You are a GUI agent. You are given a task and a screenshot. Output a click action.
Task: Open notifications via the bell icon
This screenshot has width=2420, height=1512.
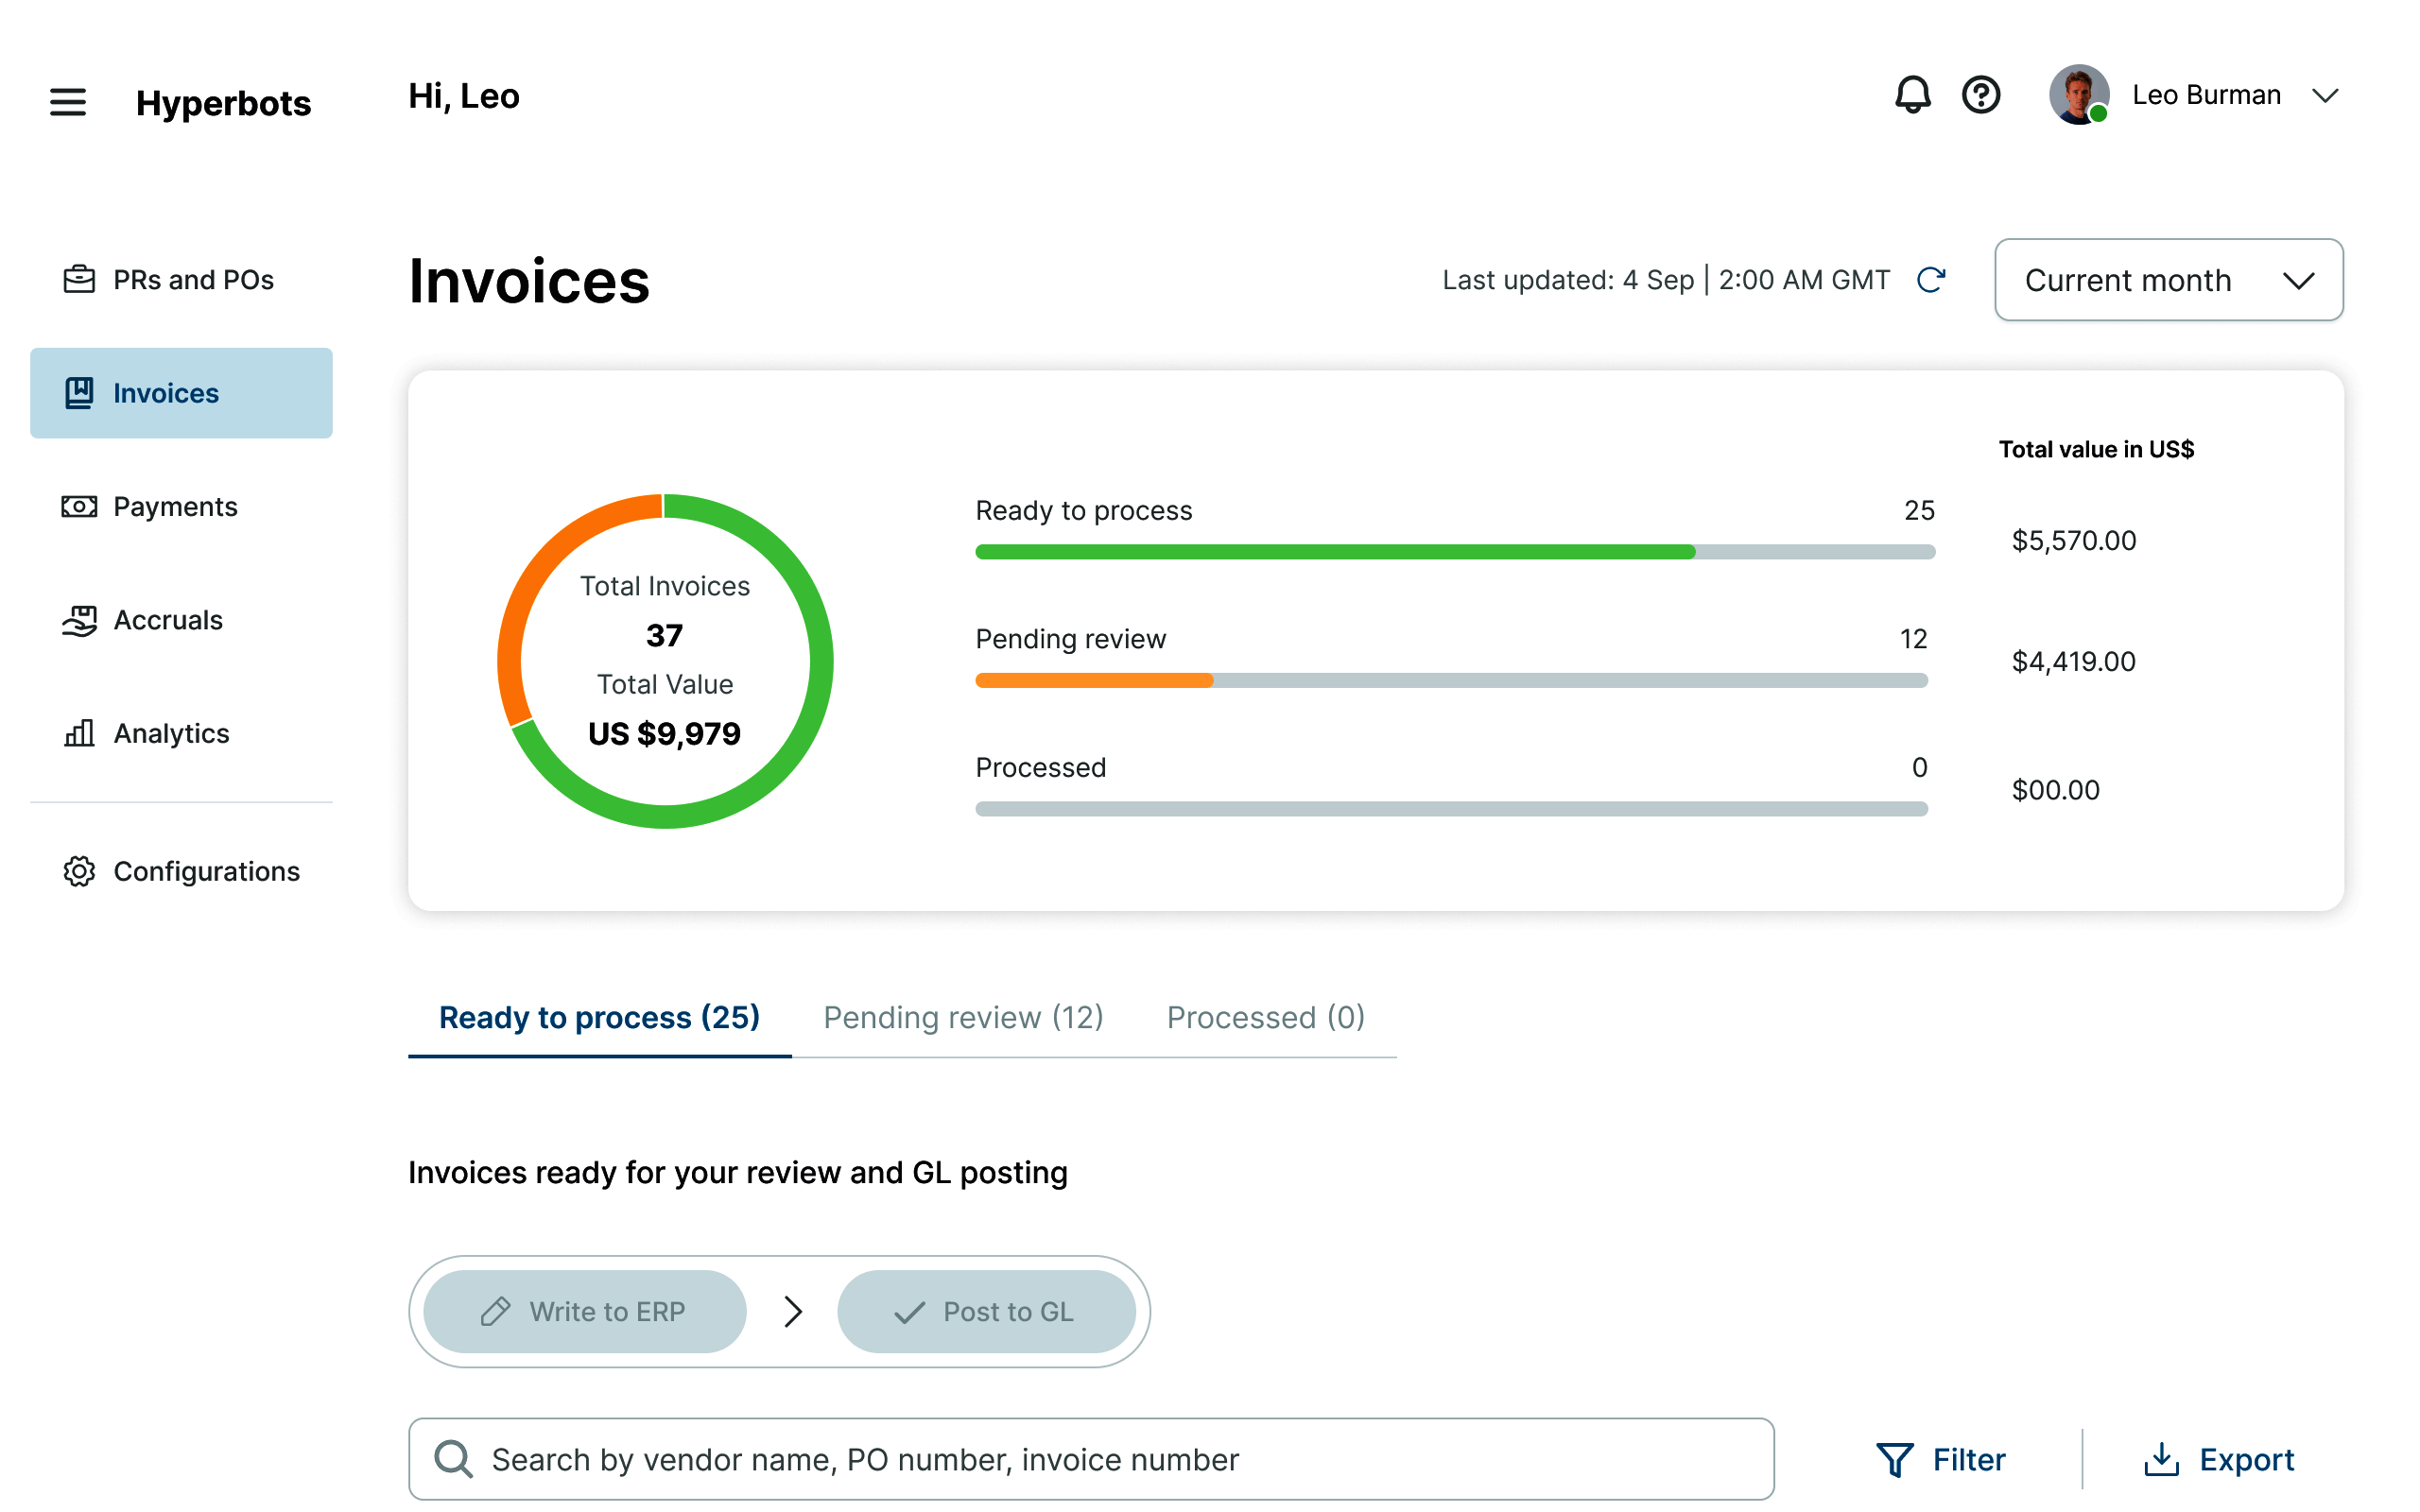click(x=1912, y=95)
